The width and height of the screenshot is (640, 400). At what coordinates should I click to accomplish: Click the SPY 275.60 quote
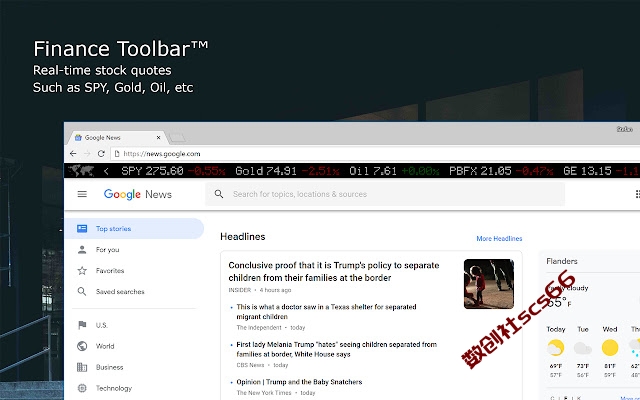[x=173, y=171]
